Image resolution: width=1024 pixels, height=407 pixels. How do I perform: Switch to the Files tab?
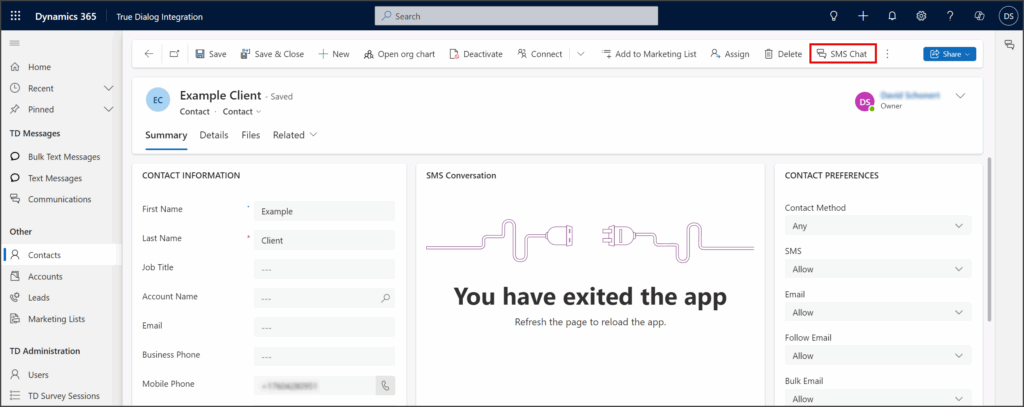point(251,135)
